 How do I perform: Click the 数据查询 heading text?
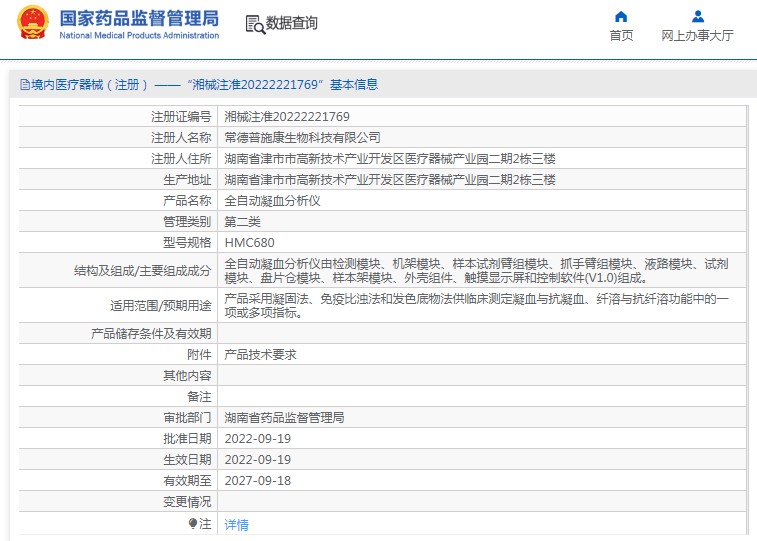[292, 23]
